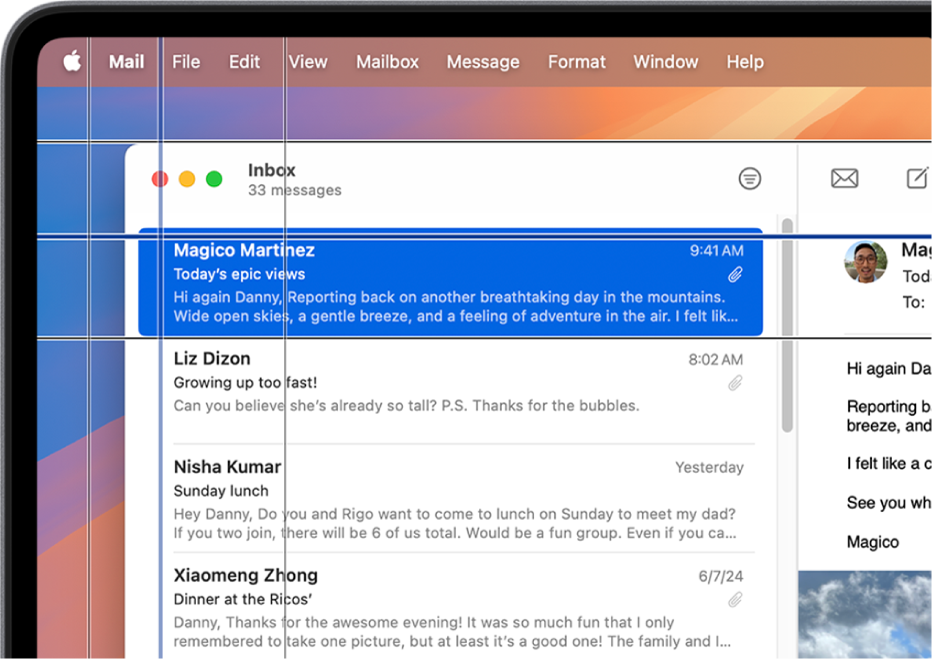Screen dimensions: 934x660
Task: Click paperclip icon on Magico Martinez's email
Action: tap(736, 274)
